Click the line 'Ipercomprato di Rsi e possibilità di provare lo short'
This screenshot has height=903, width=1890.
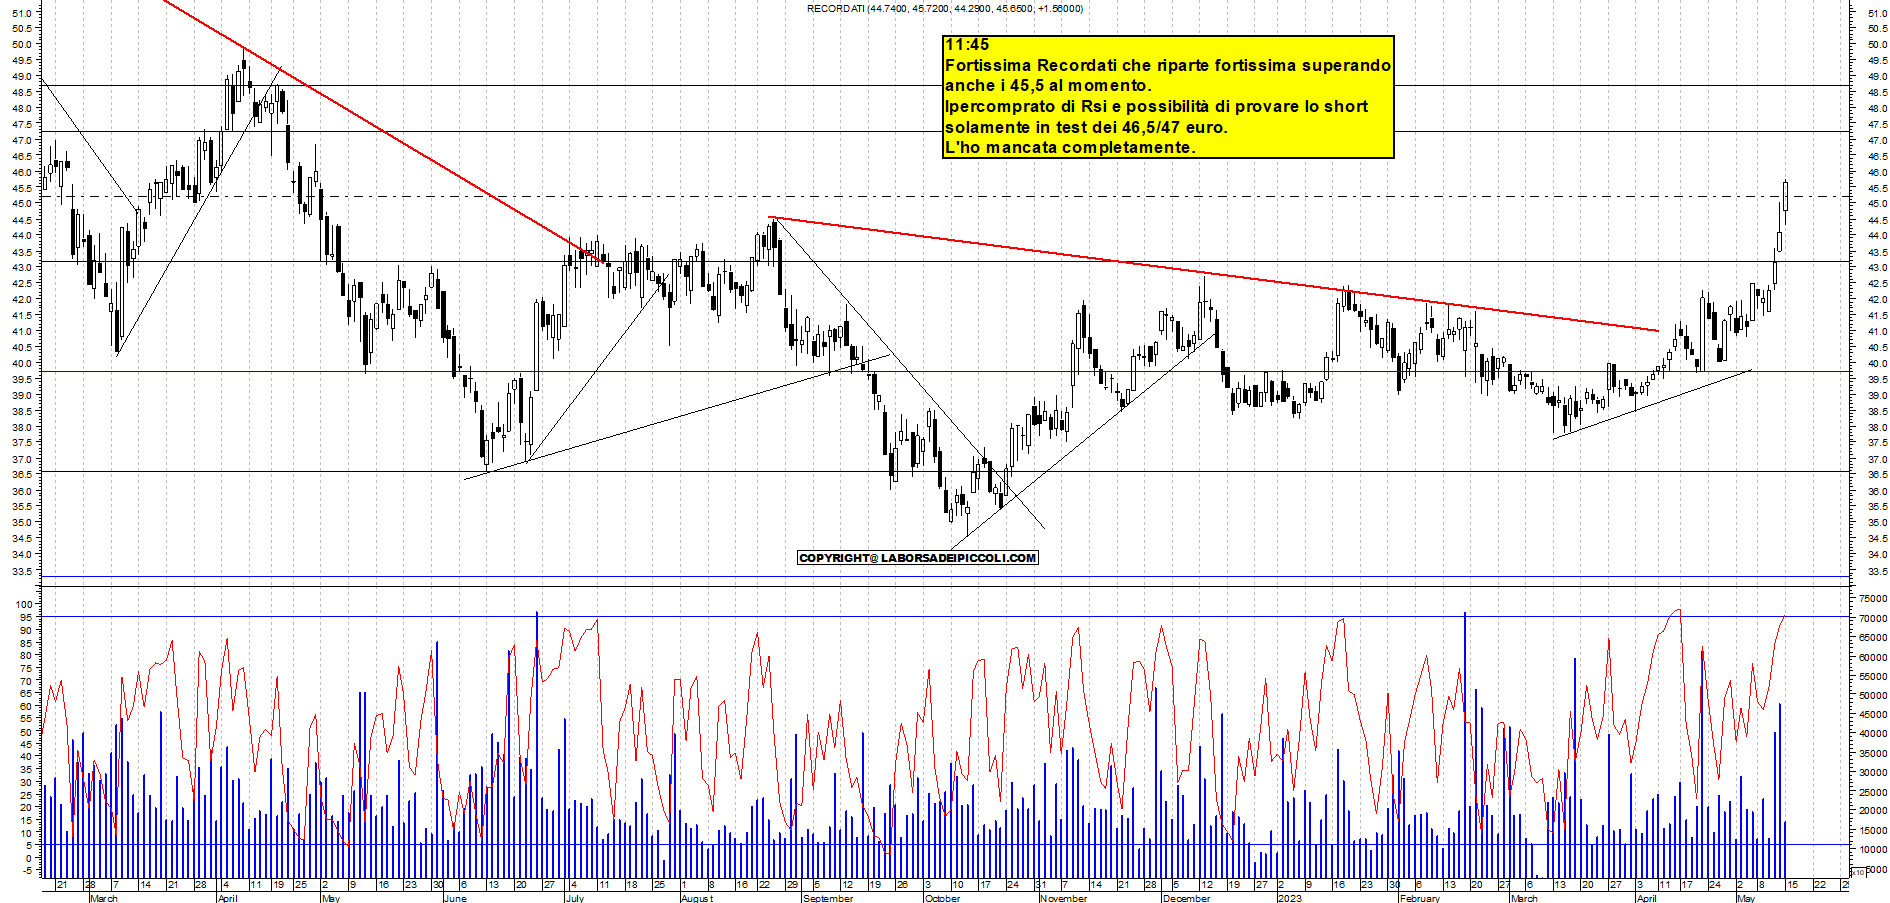click(x=1156, y=106)
